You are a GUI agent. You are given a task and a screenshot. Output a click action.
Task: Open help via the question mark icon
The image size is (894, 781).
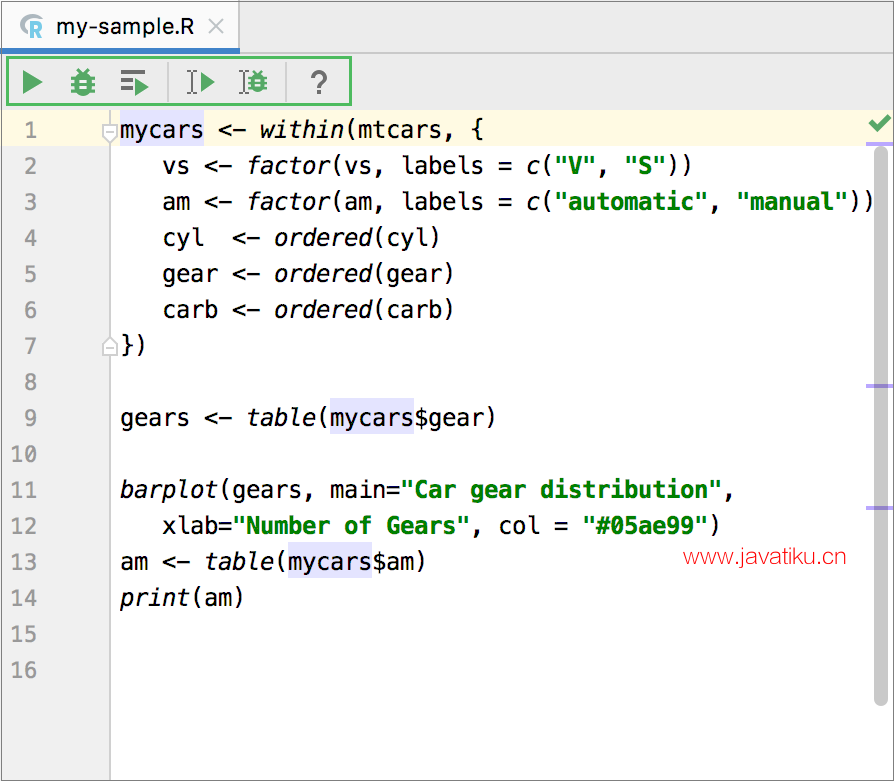point(318,82)
